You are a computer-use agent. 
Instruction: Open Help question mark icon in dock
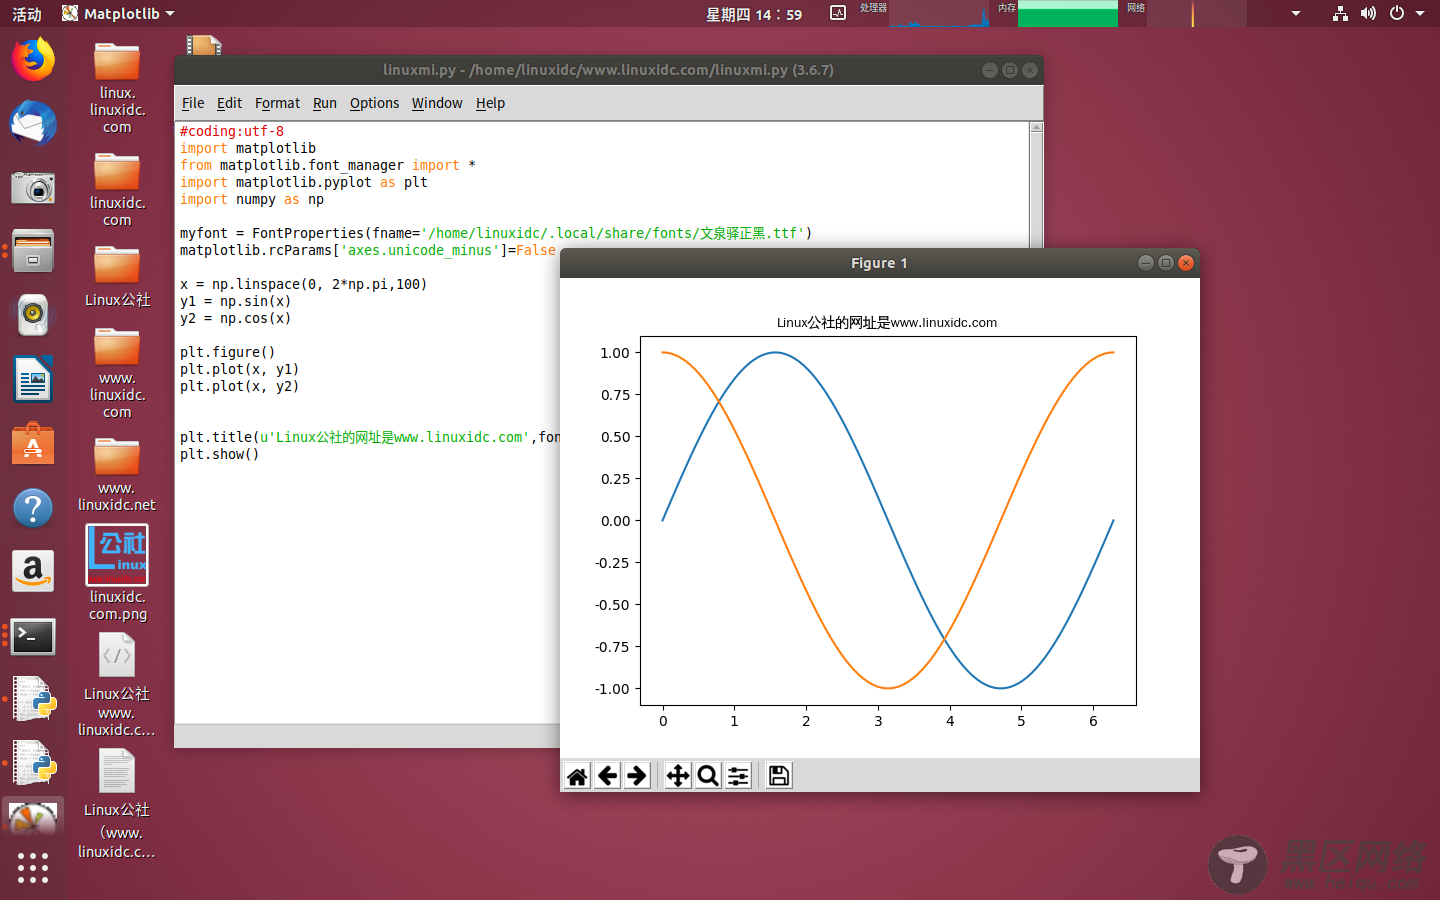(x=33, y=508)
